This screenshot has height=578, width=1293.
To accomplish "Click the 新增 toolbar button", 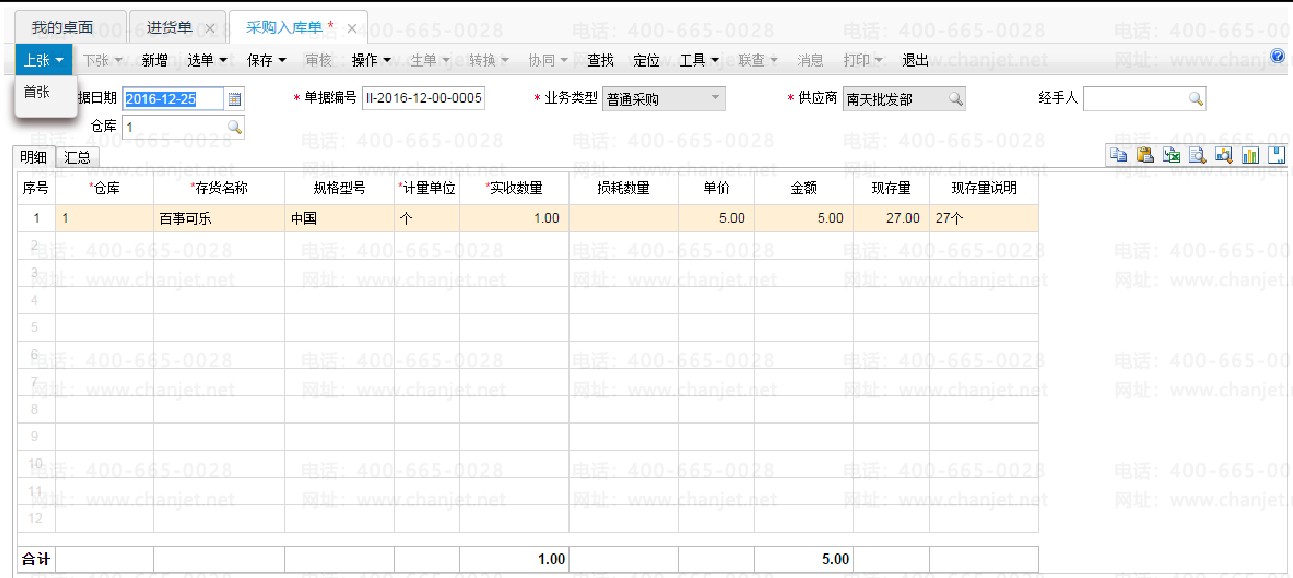I will [154, 61].
